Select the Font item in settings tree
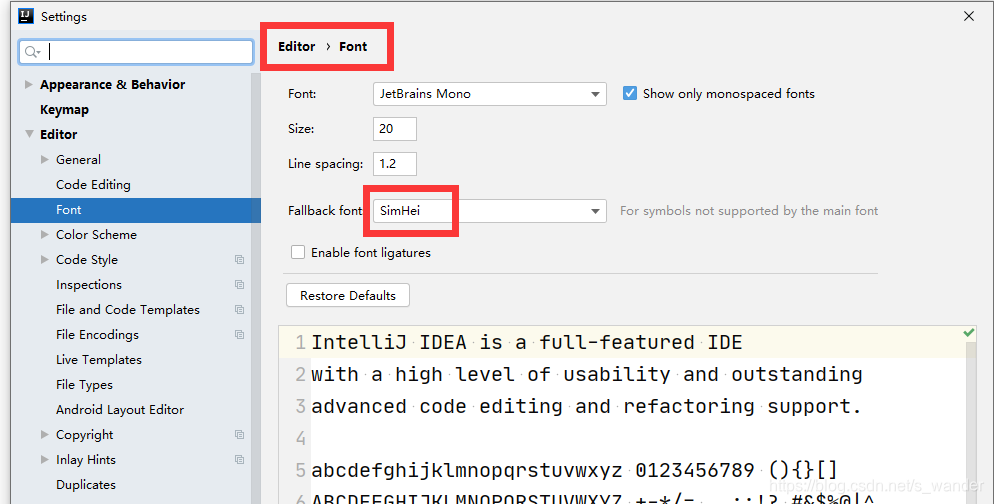Image resolution: width=994 pixels, height=504 pixels. click(x=136, y=210)
